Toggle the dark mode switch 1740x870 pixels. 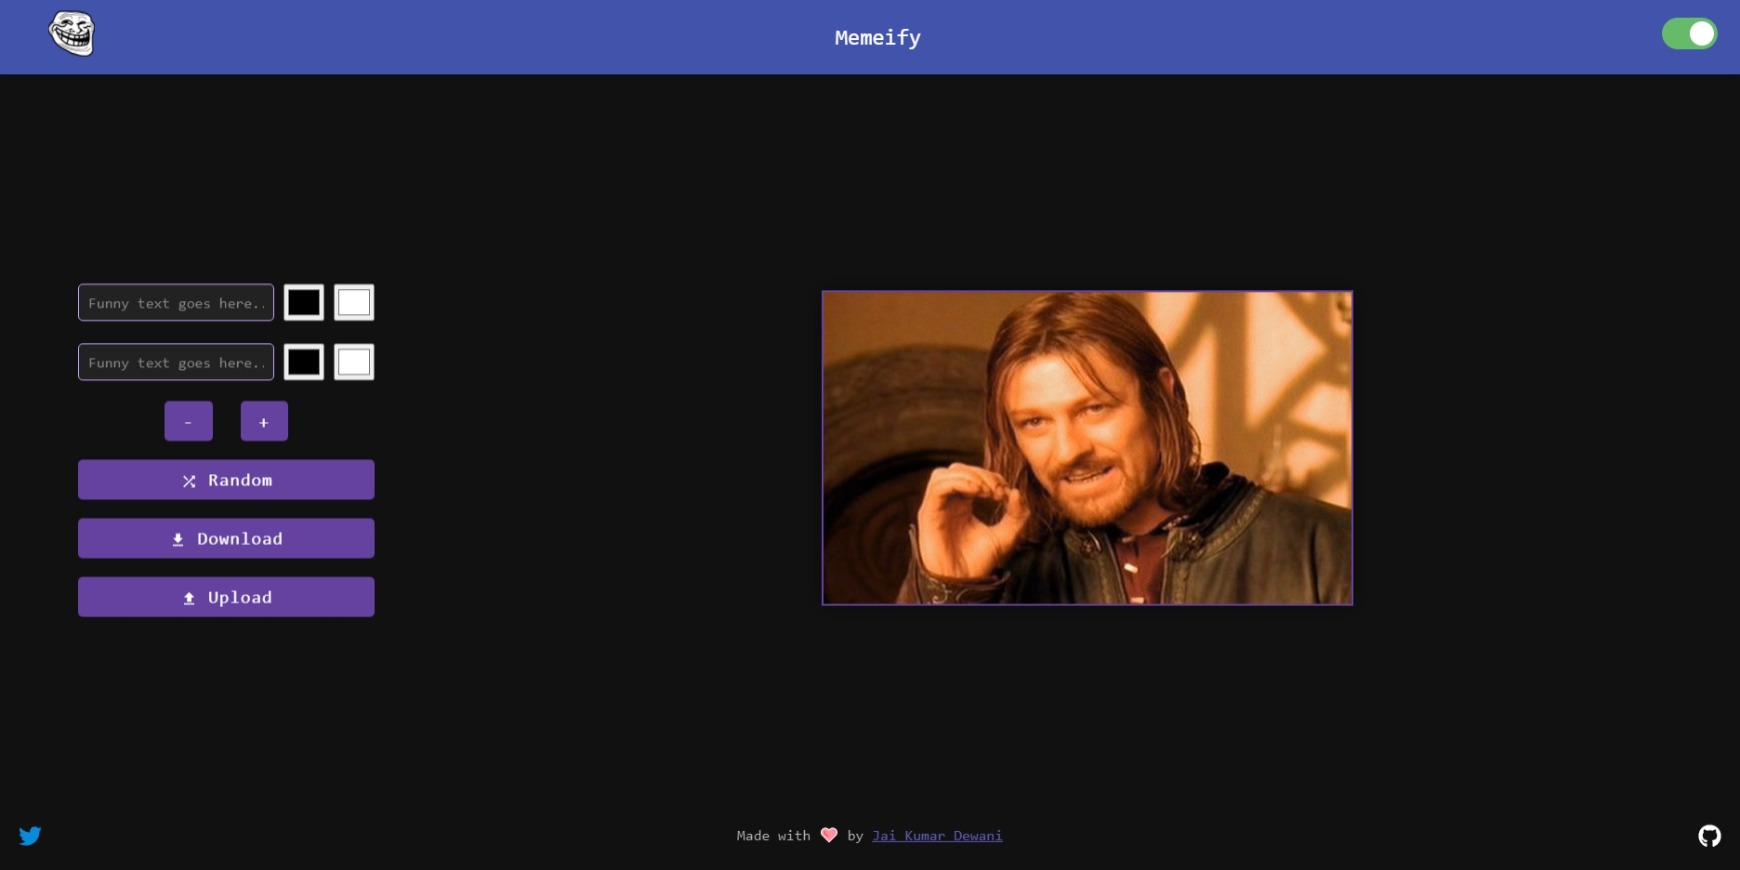point(1689,34)
